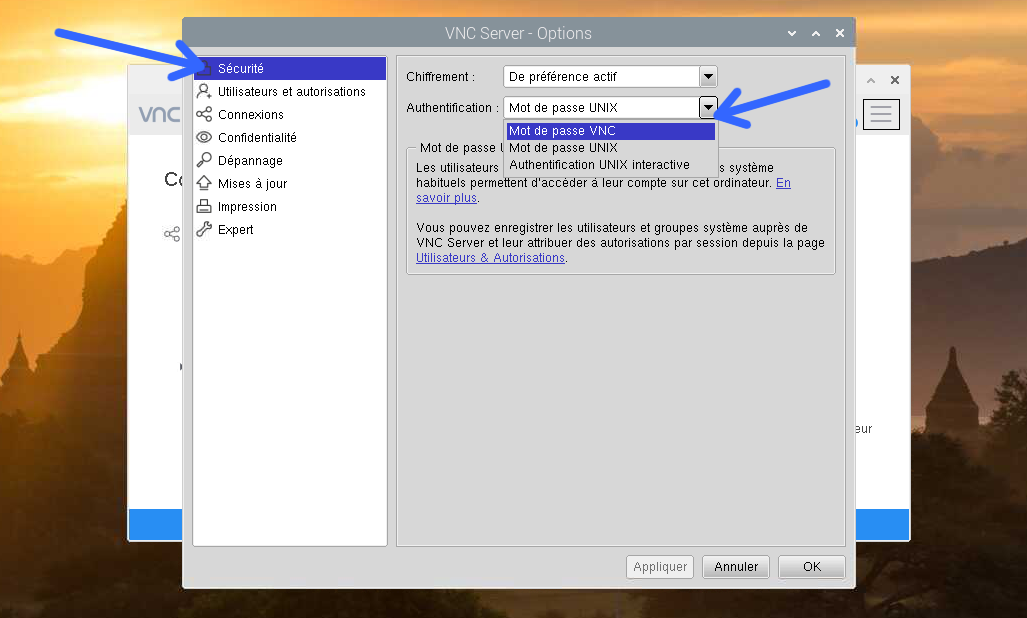1027x618 pixels.
Task: Click the Appliquer button
Action: click(660, 567)
